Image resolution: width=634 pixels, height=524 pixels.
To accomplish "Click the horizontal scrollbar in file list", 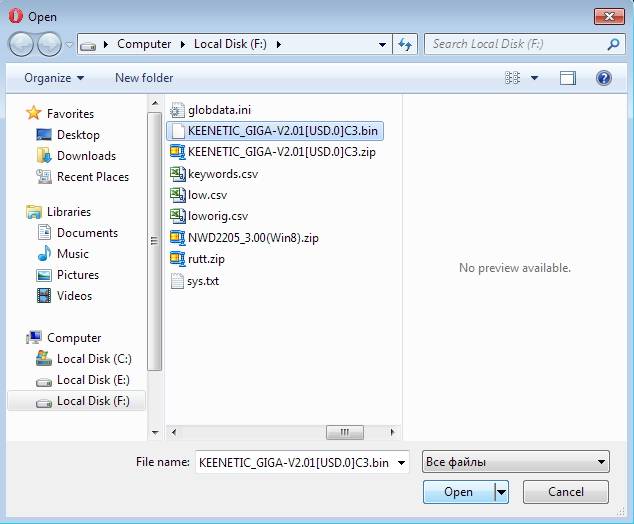I will pos(345,432).
